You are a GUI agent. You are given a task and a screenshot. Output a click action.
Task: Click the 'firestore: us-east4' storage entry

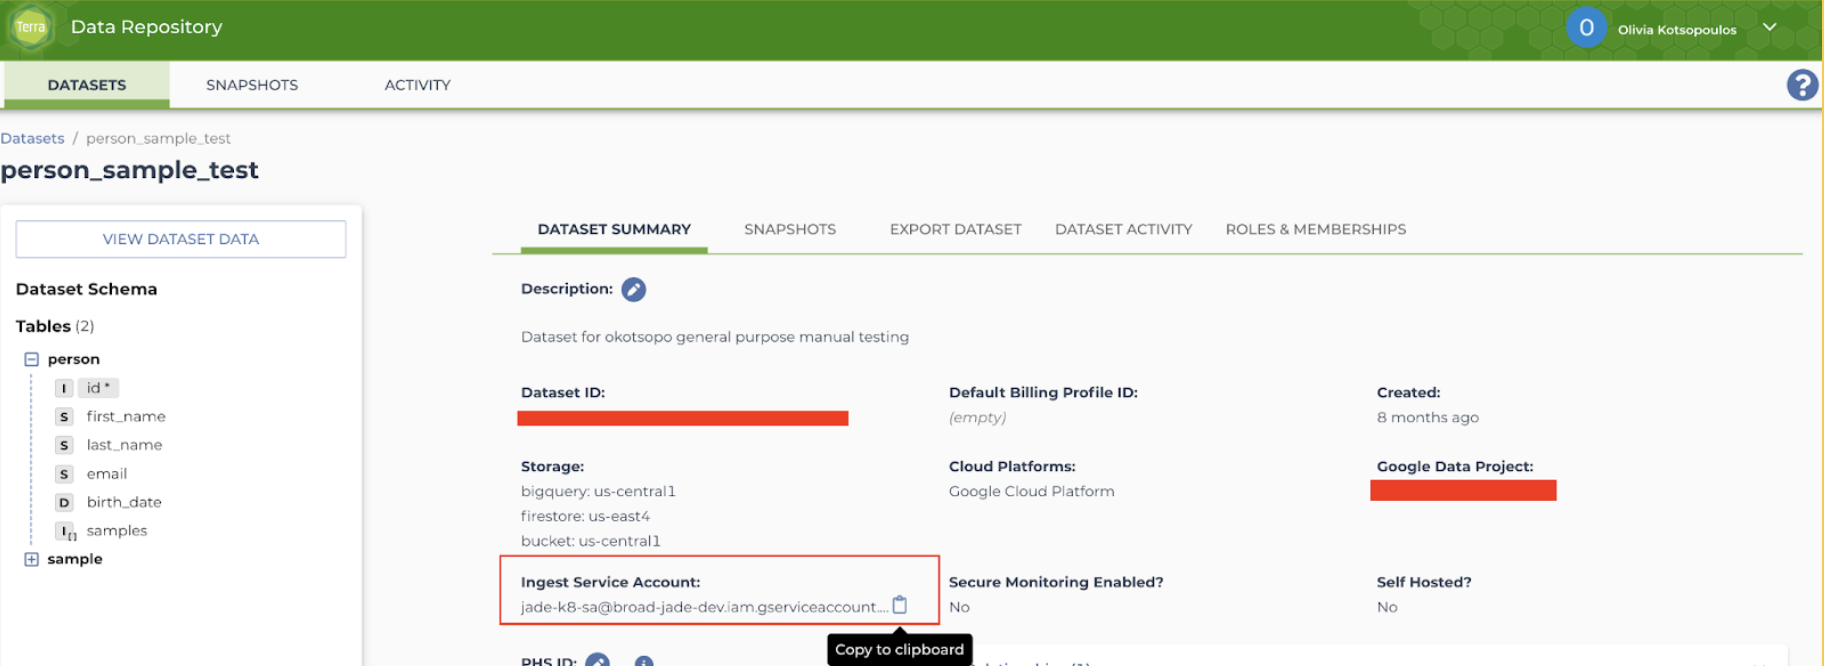tap(585, 516)
